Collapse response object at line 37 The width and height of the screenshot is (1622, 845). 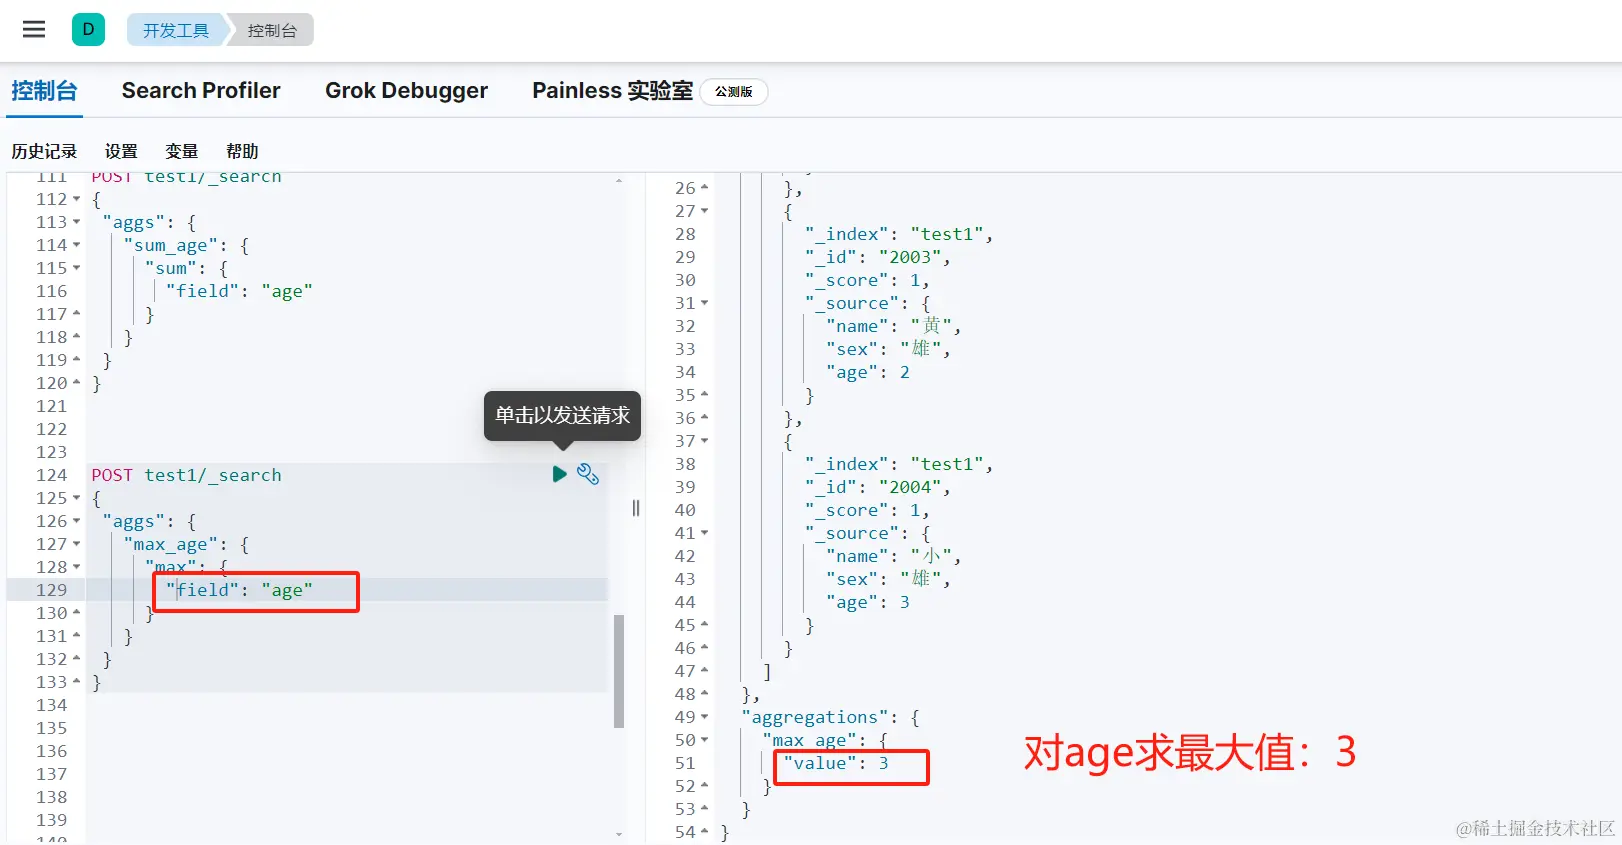pos(704,441)
